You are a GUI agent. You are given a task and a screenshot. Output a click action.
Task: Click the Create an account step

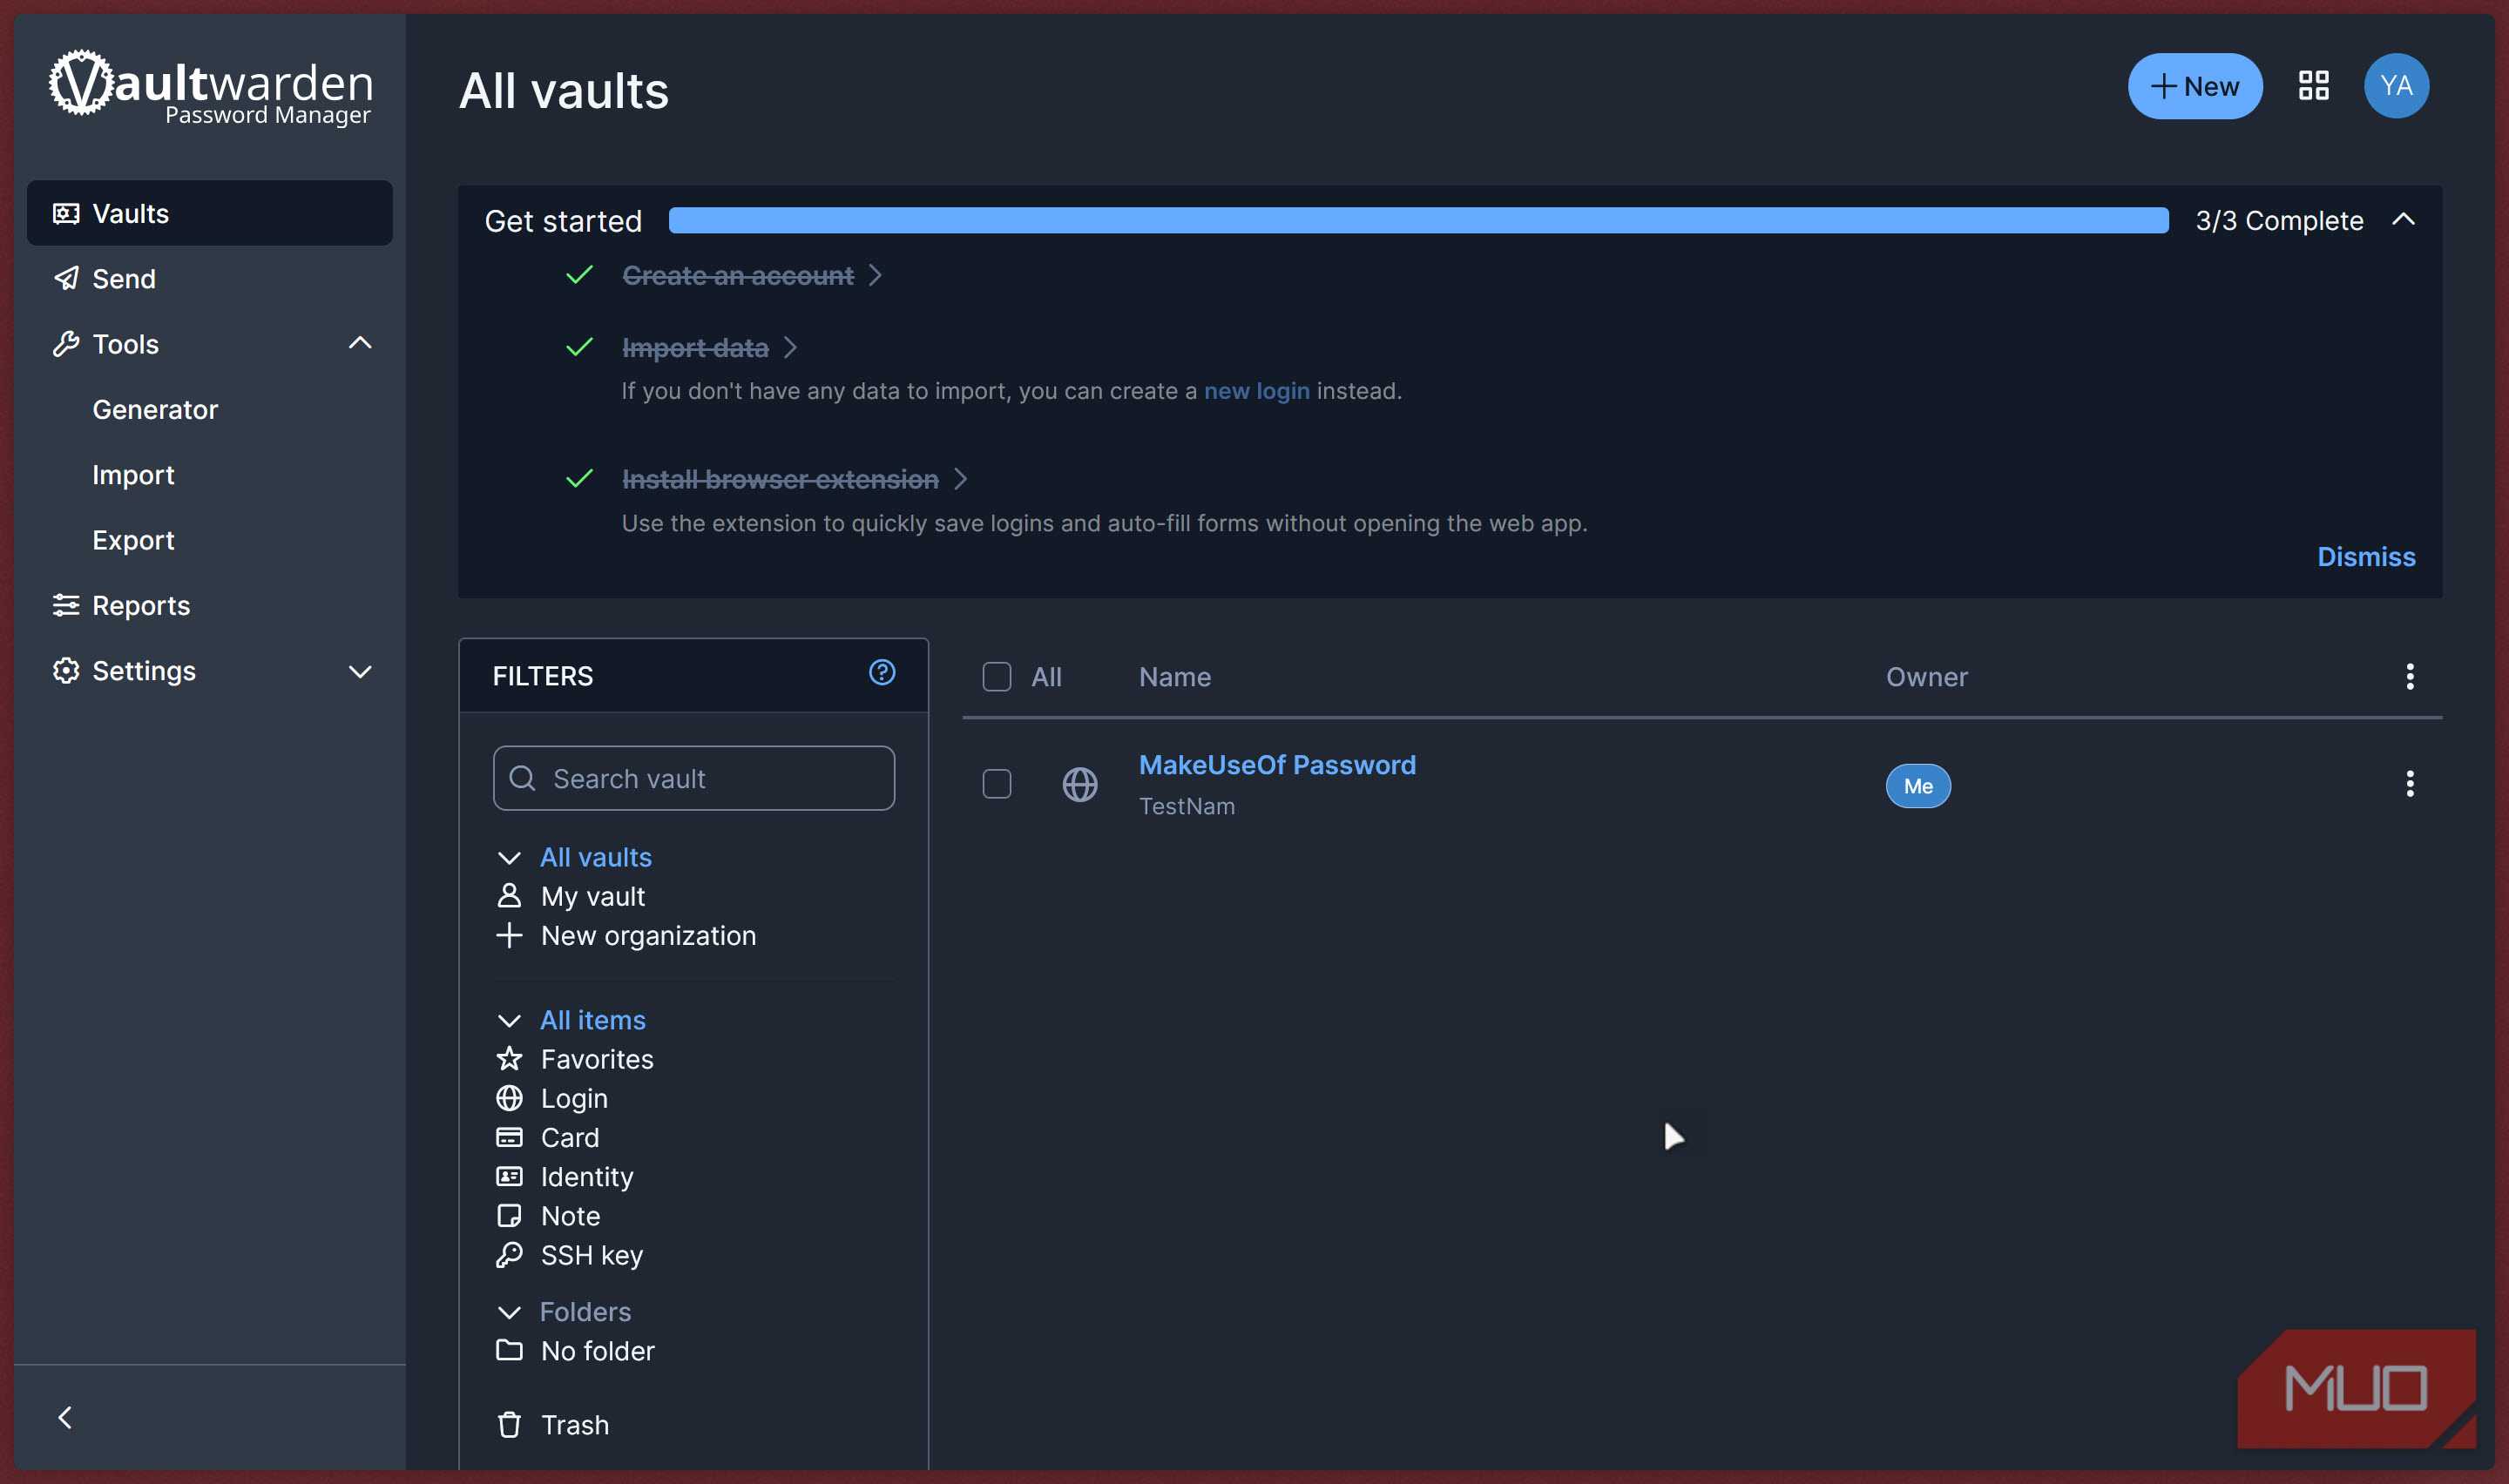[737, 275]
